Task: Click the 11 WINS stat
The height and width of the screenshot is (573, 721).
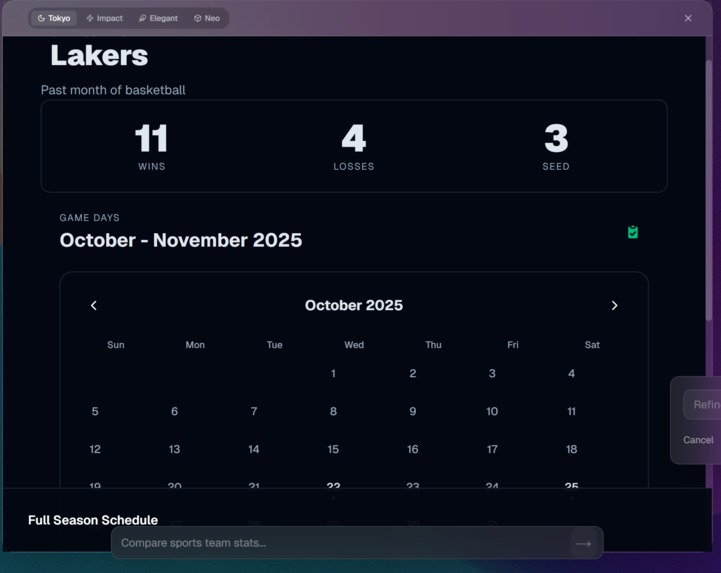Action: point(152,147)
